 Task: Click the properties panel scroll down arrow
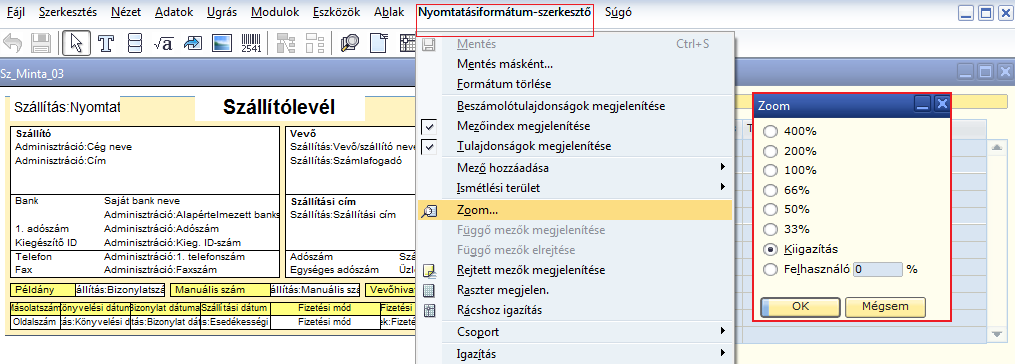[x=997, y=333]
